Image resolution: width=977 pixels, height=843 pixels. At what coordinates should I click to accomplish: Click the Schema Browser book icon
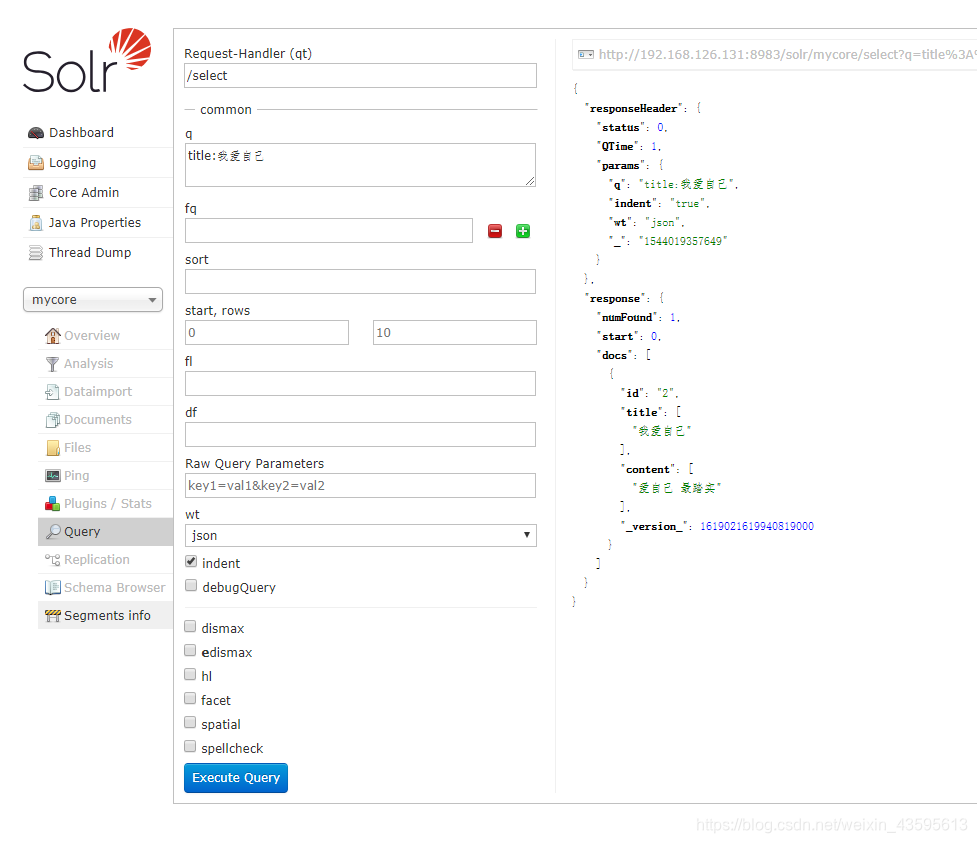point(53,588)
